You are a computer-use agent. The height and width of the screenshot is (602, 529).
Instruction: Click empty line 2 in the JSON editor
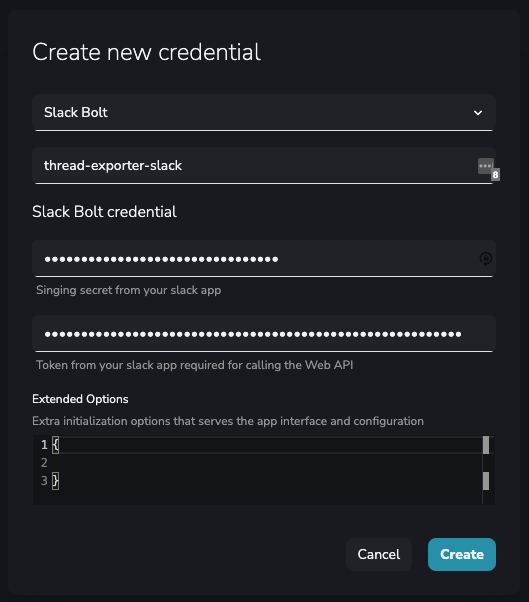[267, 463]
